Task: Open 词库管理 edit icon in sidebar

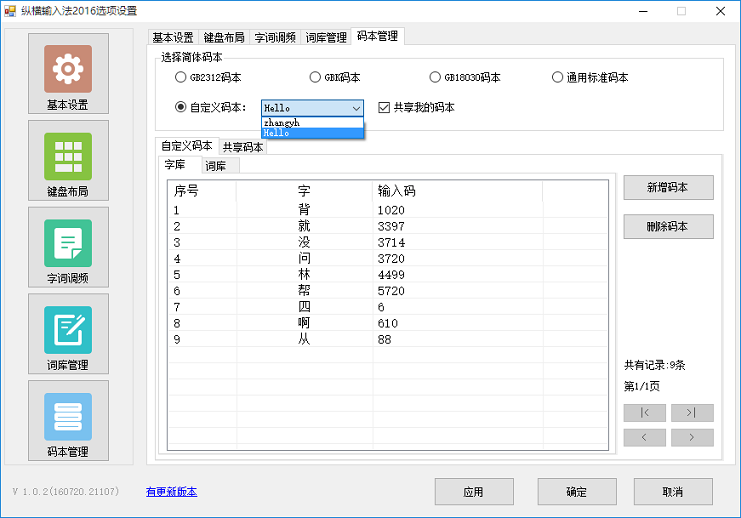Action: point(68,330)
